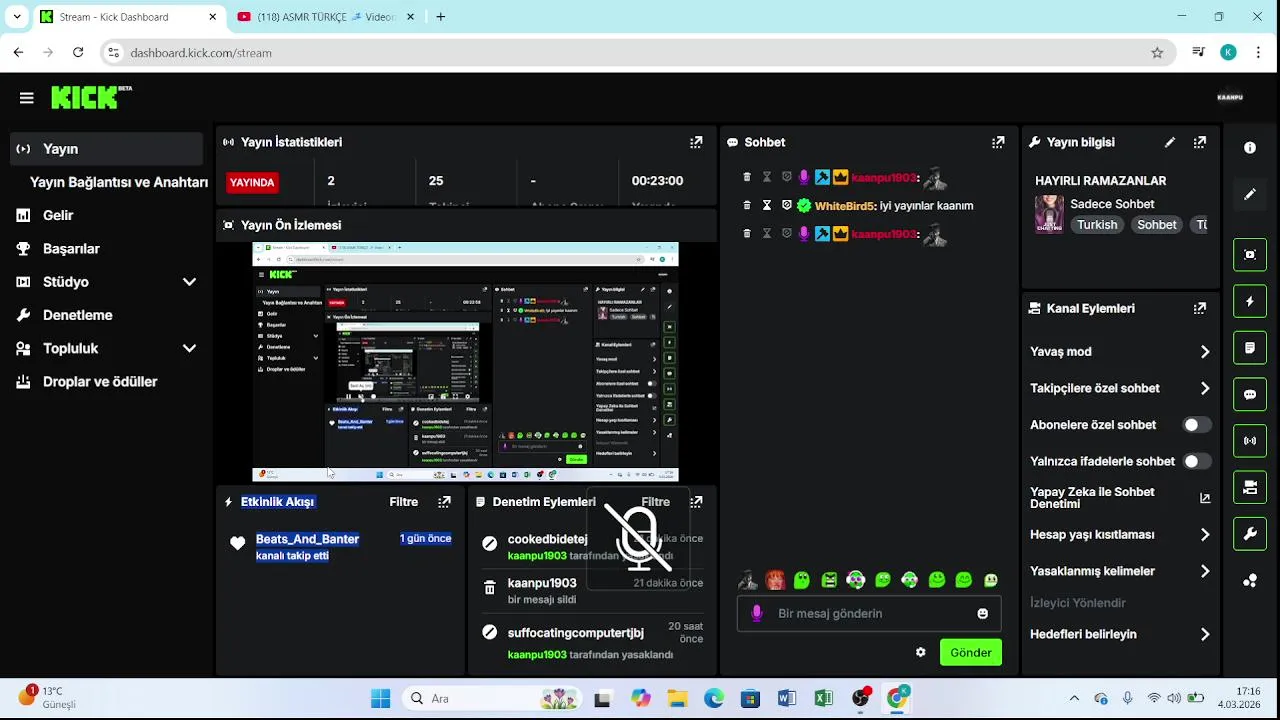The width and height of the screenshot is (1280, 720).
Task: Open Yavaş mod options chevron
Action: pos(1205,352)
